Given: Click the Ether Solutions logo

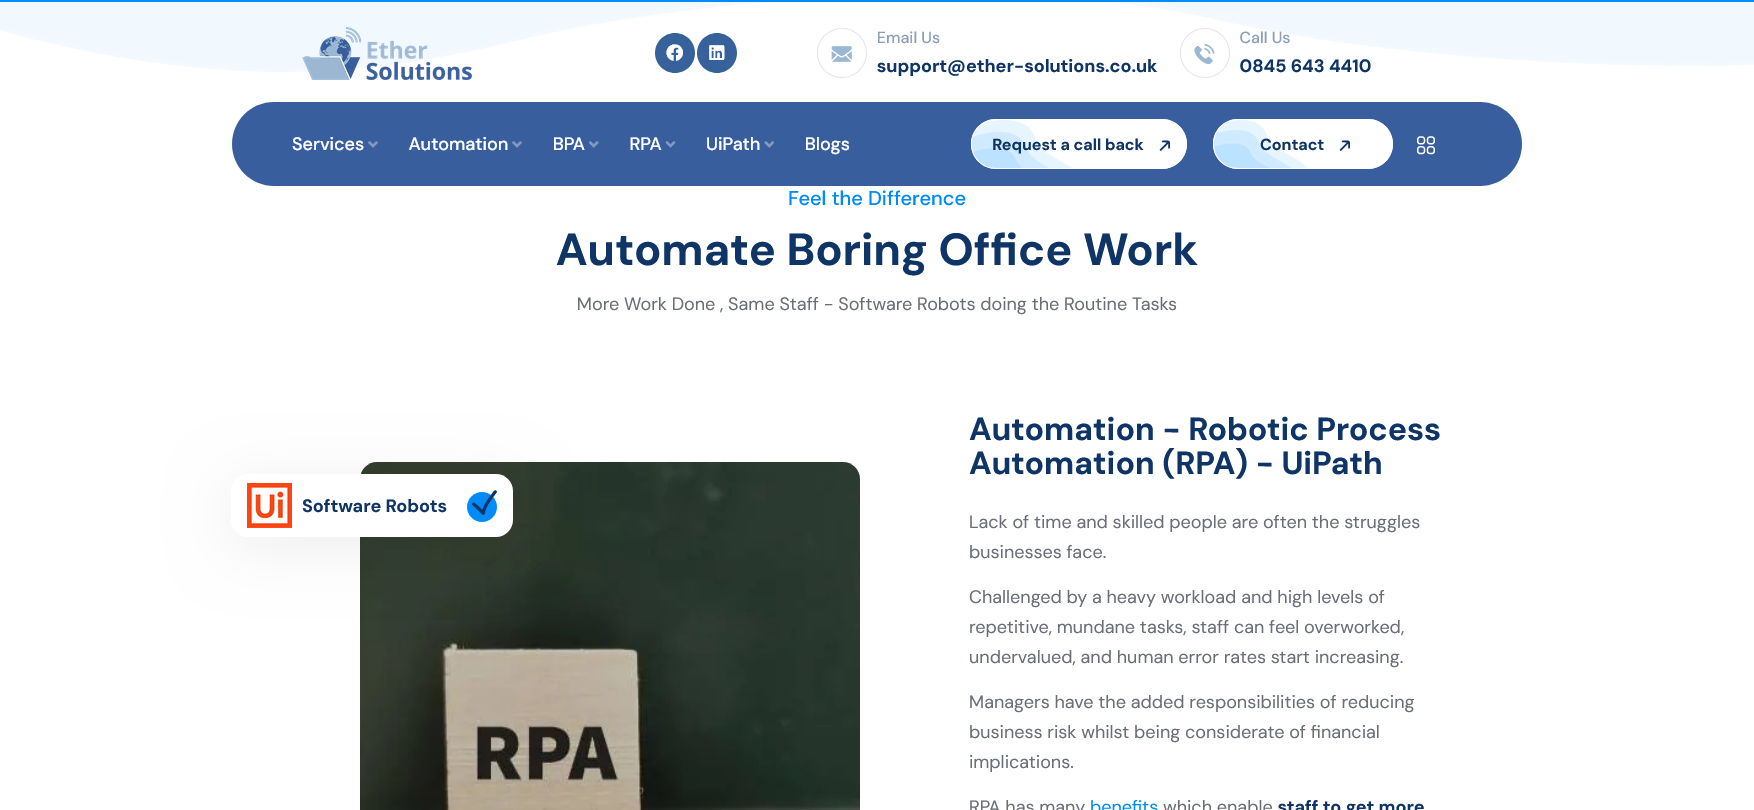Looking at the screenshot, I should pos(388,56).
